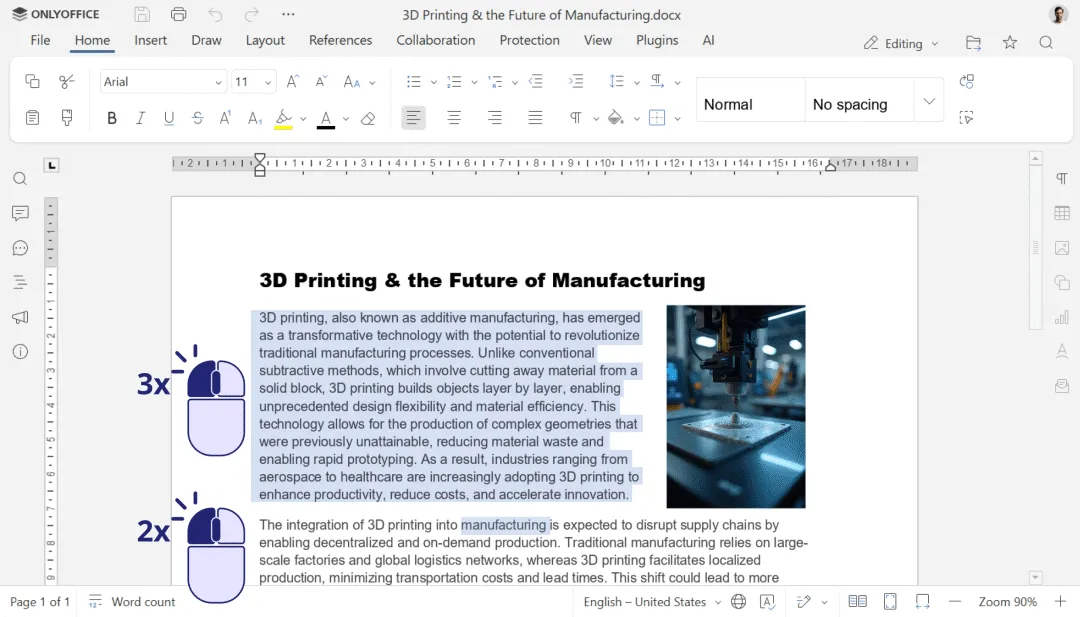
Task: Switch to the References tab
Action: point(340,41)
